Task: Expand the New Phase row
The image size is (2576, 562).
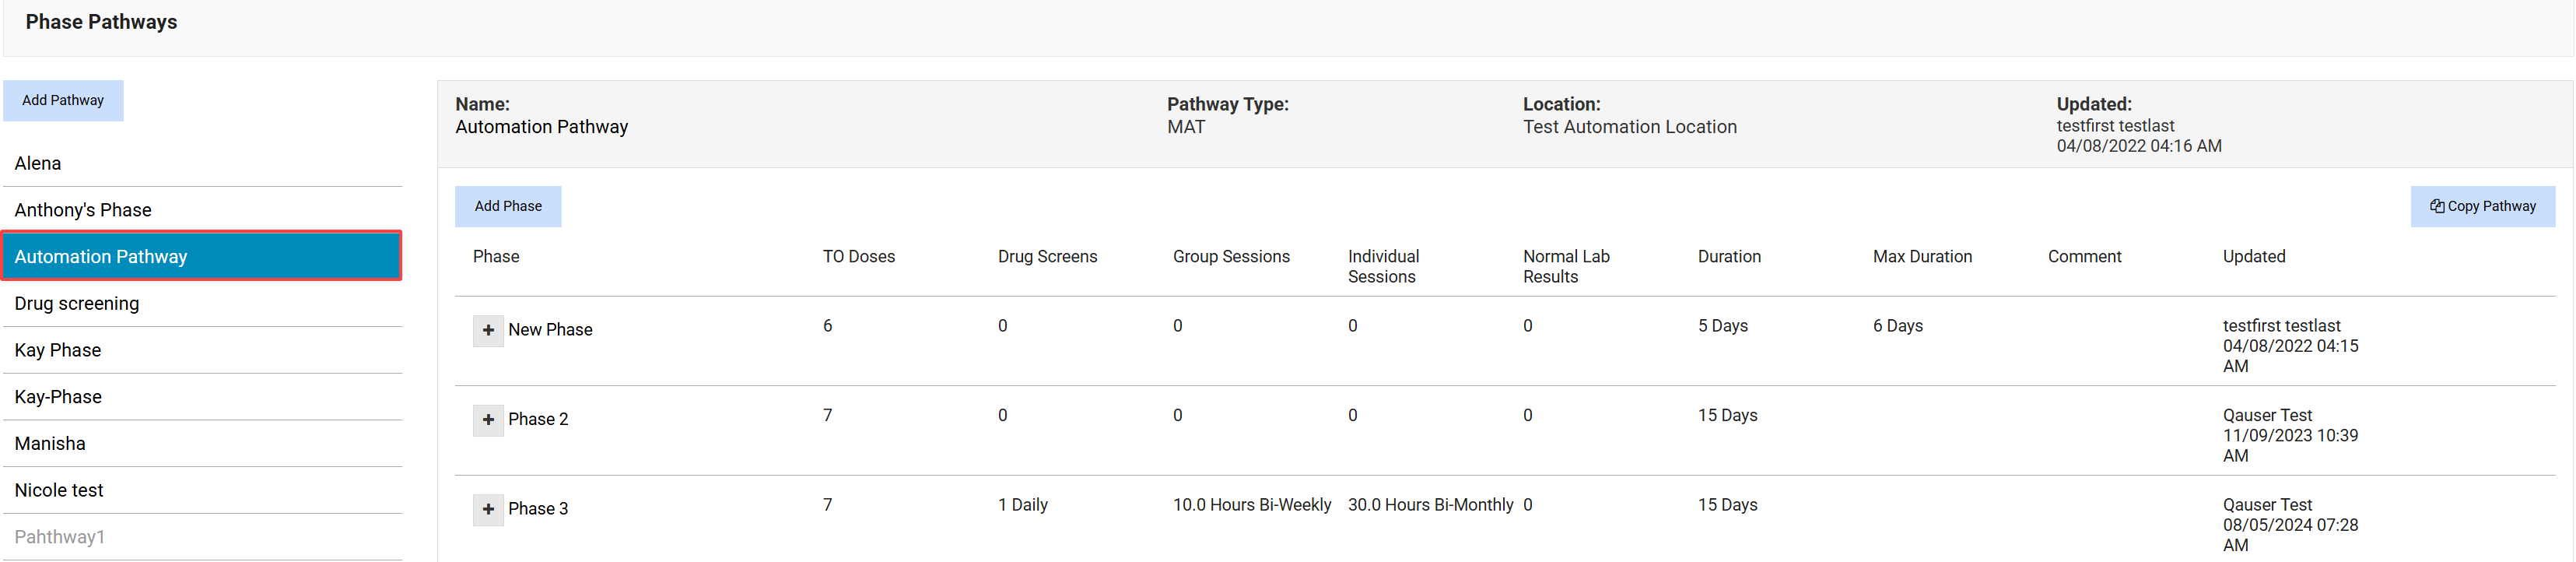Action: pos(488,330)
